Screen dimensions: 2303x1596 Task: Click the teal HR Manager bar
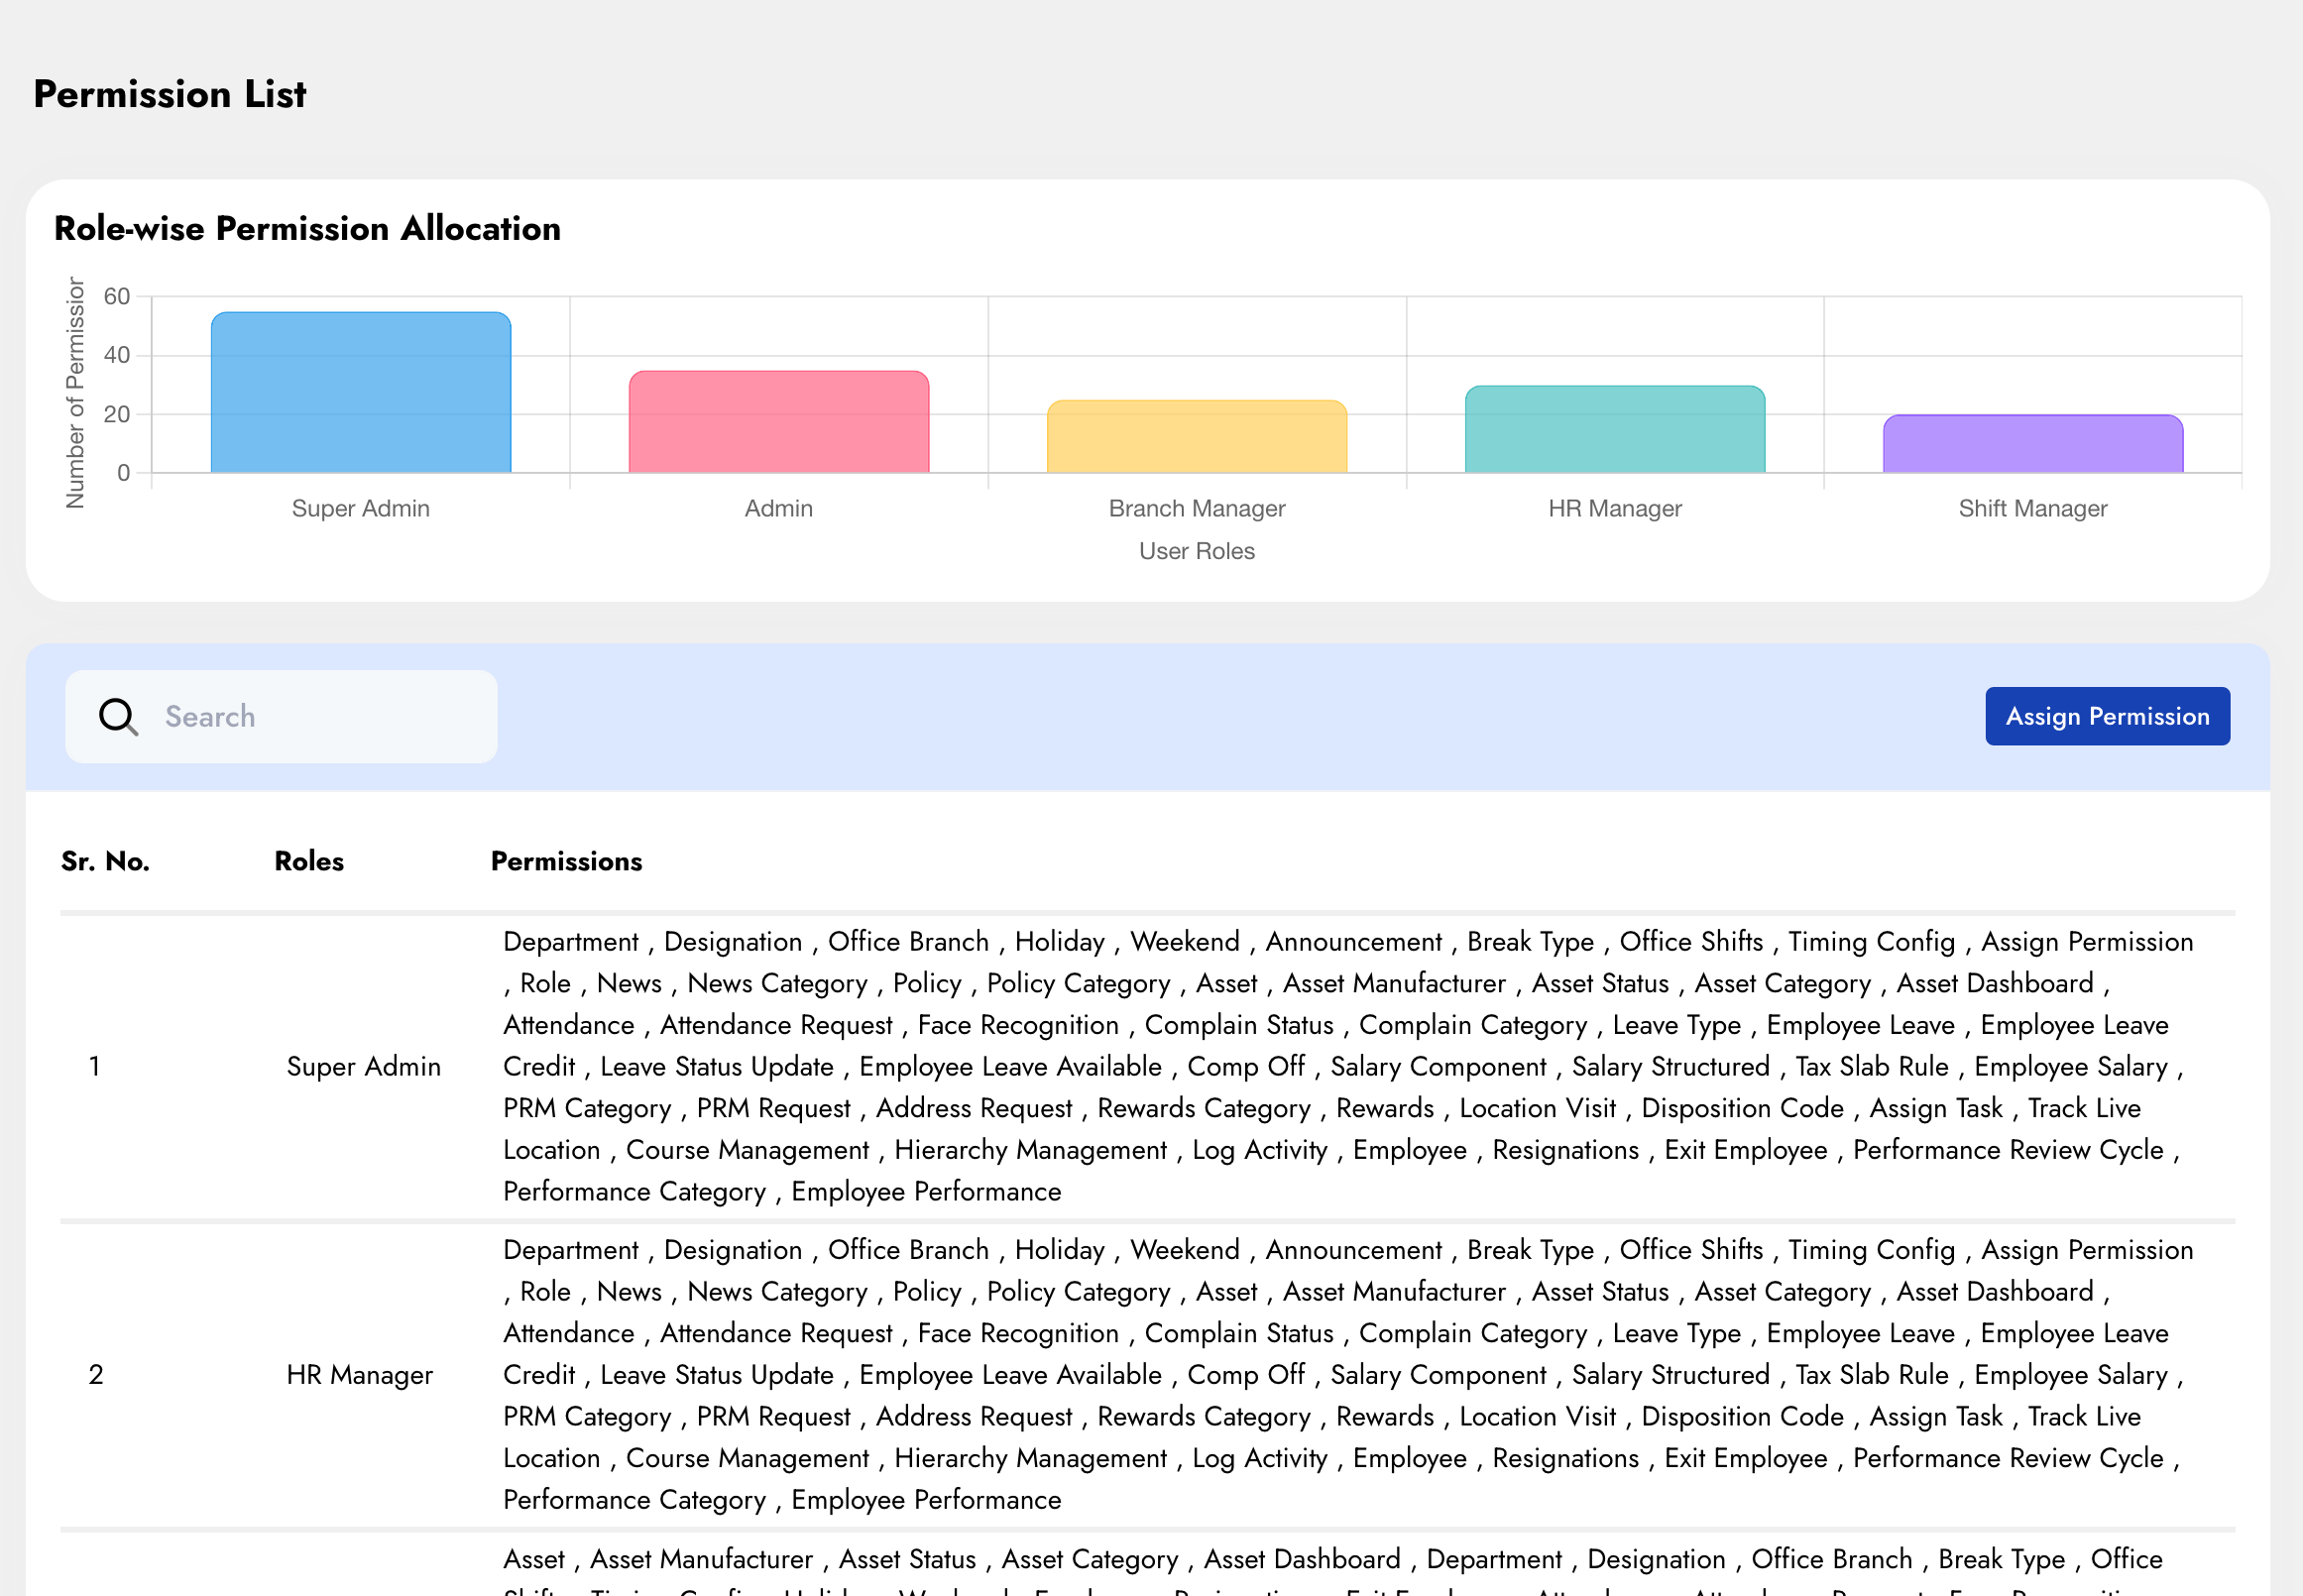pos(1614,430)
